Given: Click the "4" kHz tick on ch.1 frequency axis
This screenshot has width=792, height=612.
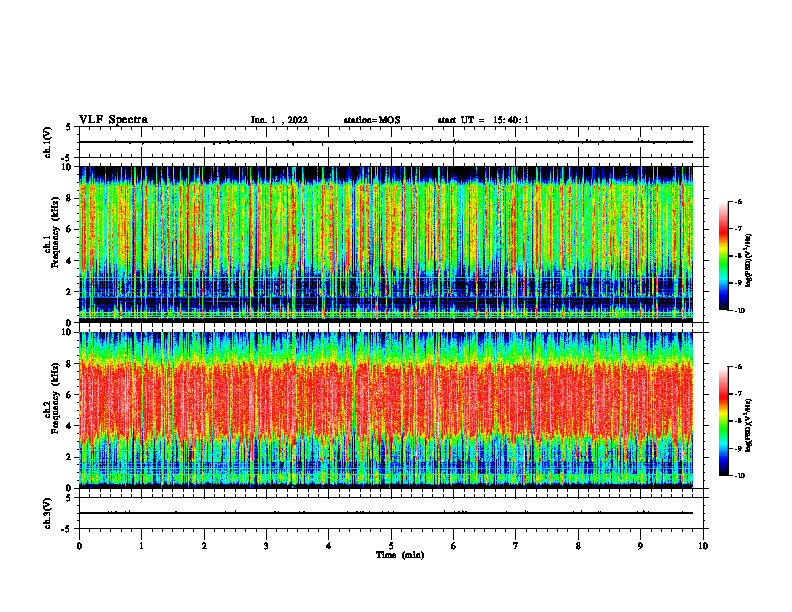Looking at the screenshot, I should click(x=70, y=261).
